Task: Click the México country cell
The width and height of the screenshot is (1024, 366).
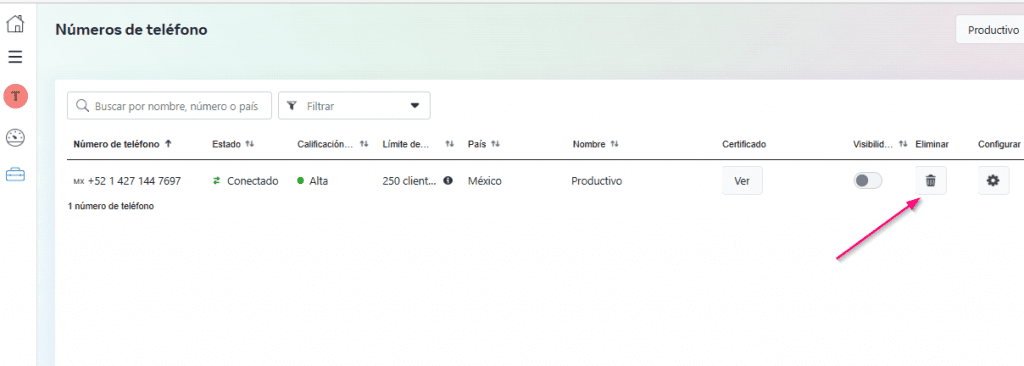Action: [485, 181]
